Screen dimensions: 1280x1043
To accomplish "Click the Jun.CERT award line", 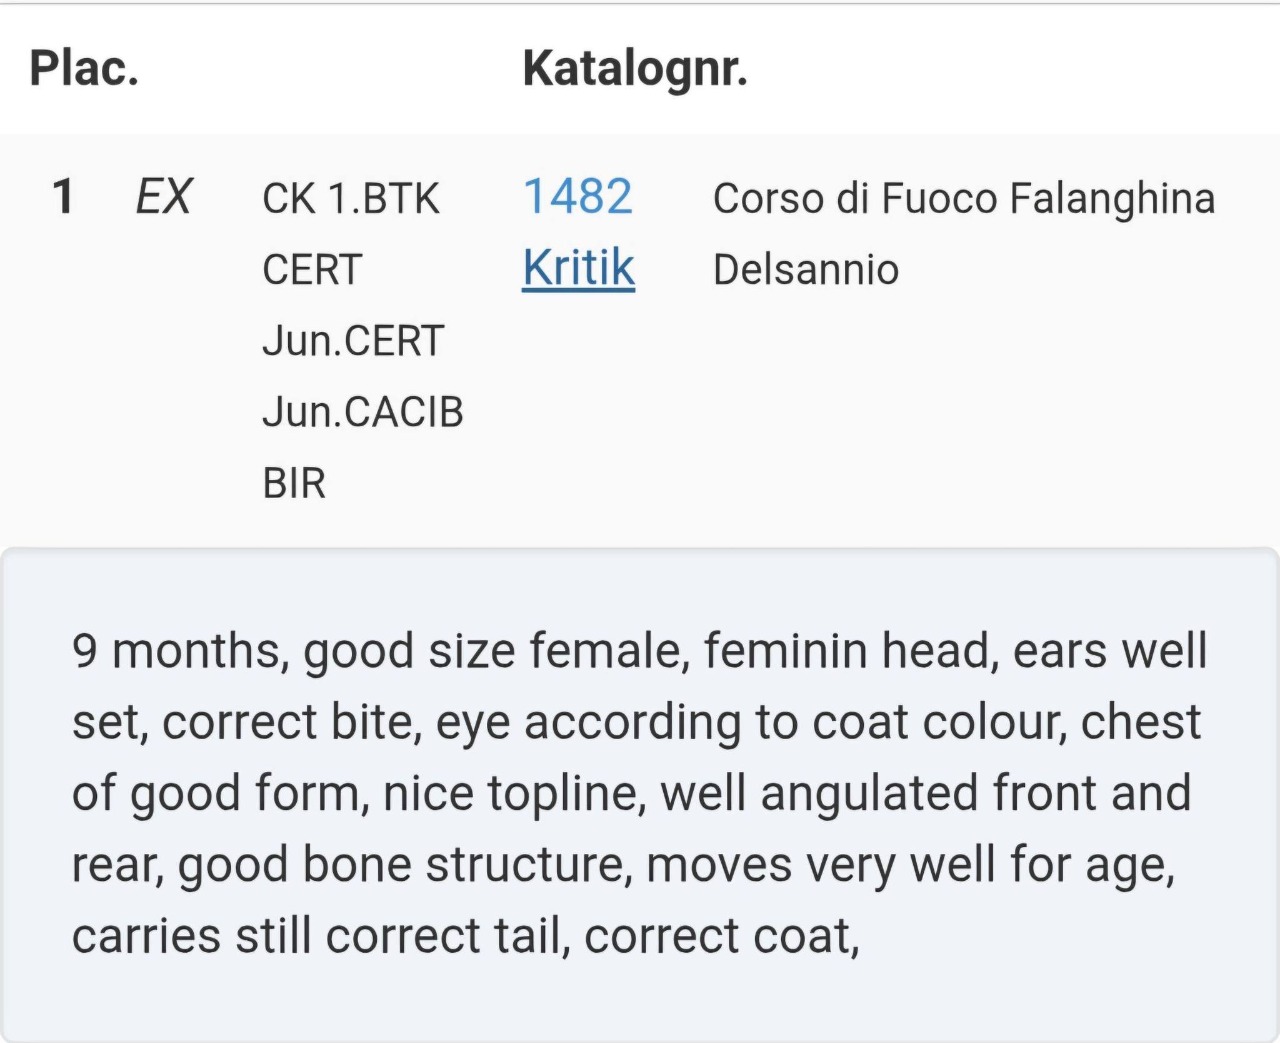I will click(x=352, y=341).
